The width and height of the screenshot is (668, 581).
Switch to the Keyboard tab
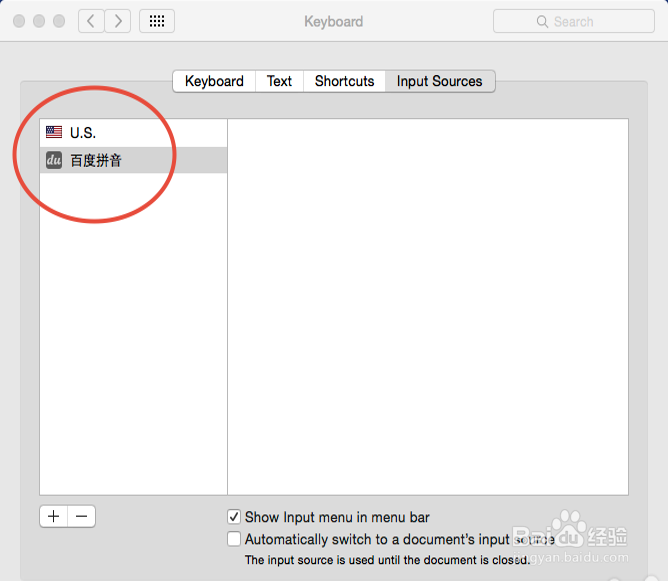tap(214, 81)
